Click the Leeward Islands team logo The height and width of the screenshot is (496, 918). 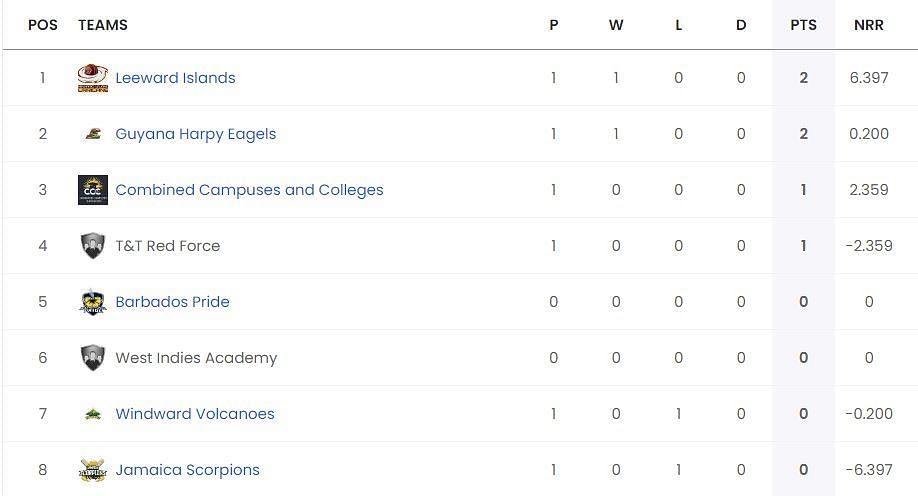tap(93, 78)
